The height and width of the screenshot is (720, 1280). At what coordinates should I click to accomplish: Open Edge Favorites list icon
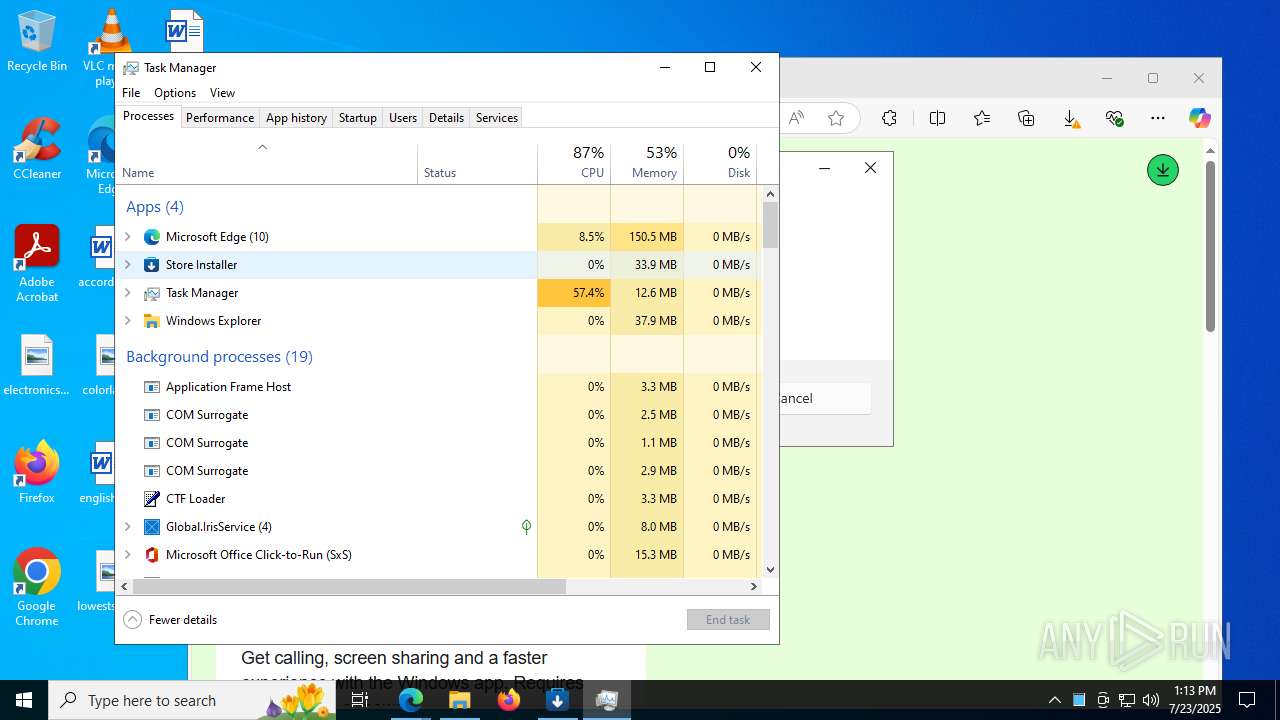(x=982, y=118)
